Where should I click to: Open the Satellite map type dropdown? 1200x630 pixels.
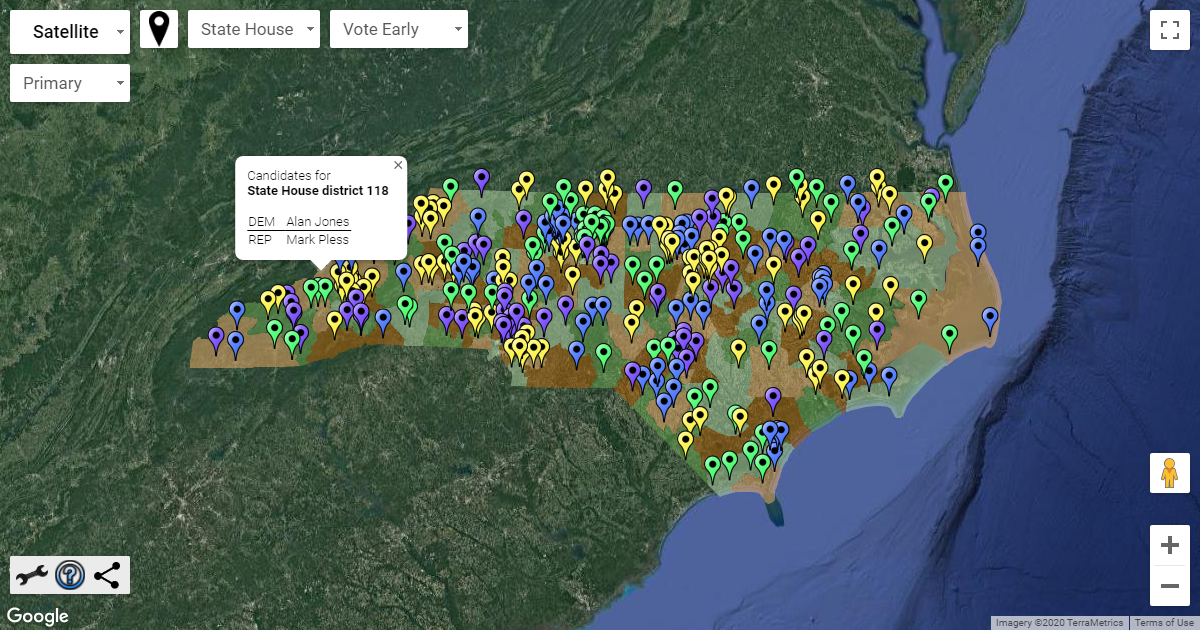pos(69,31)
